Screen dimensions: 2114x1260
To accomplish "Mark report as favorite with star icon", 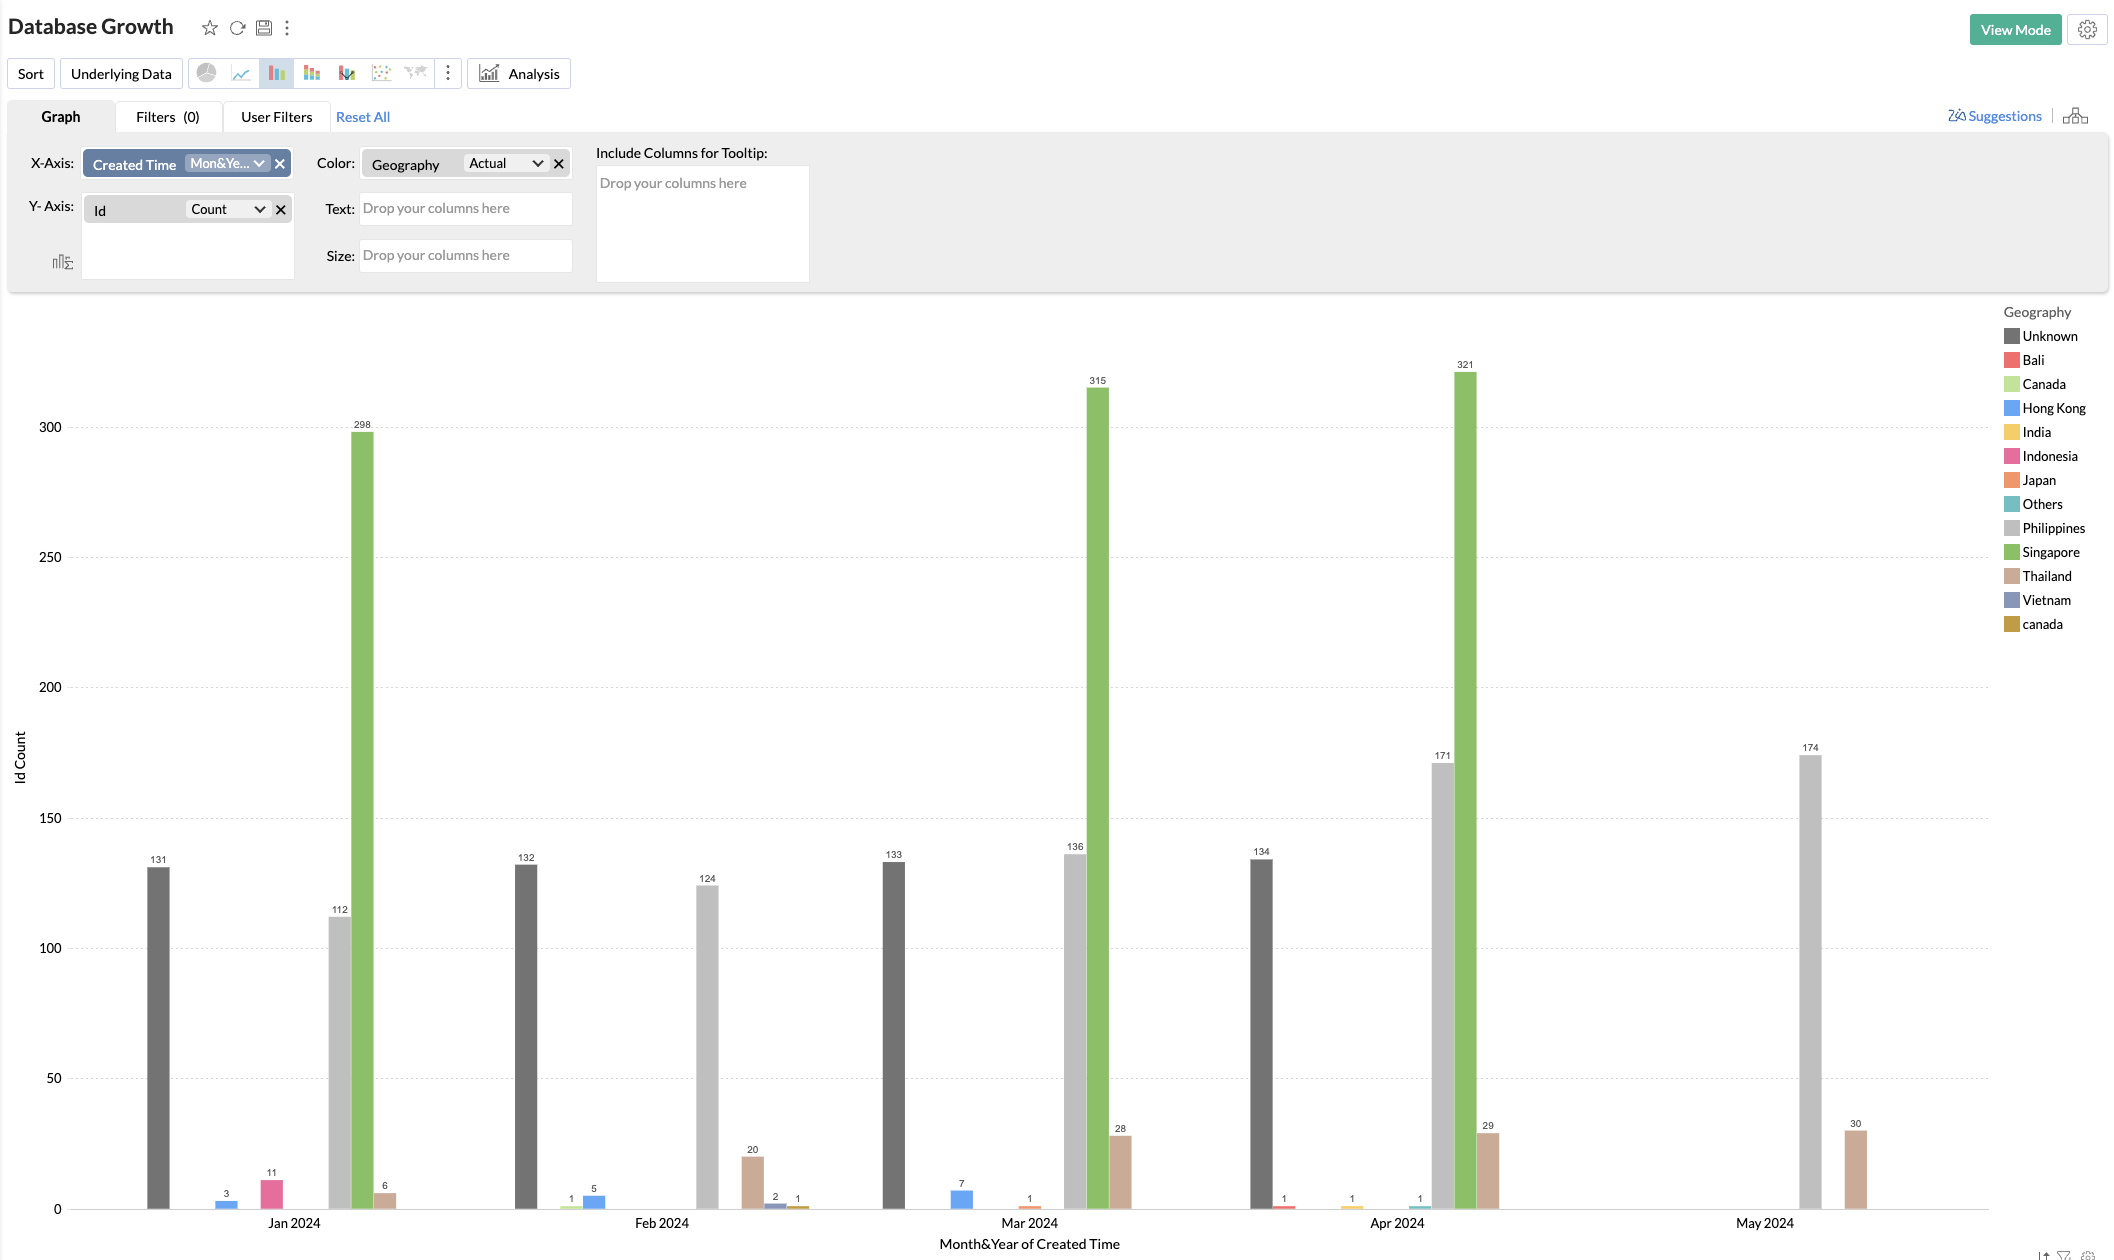I will click(209, 28).
